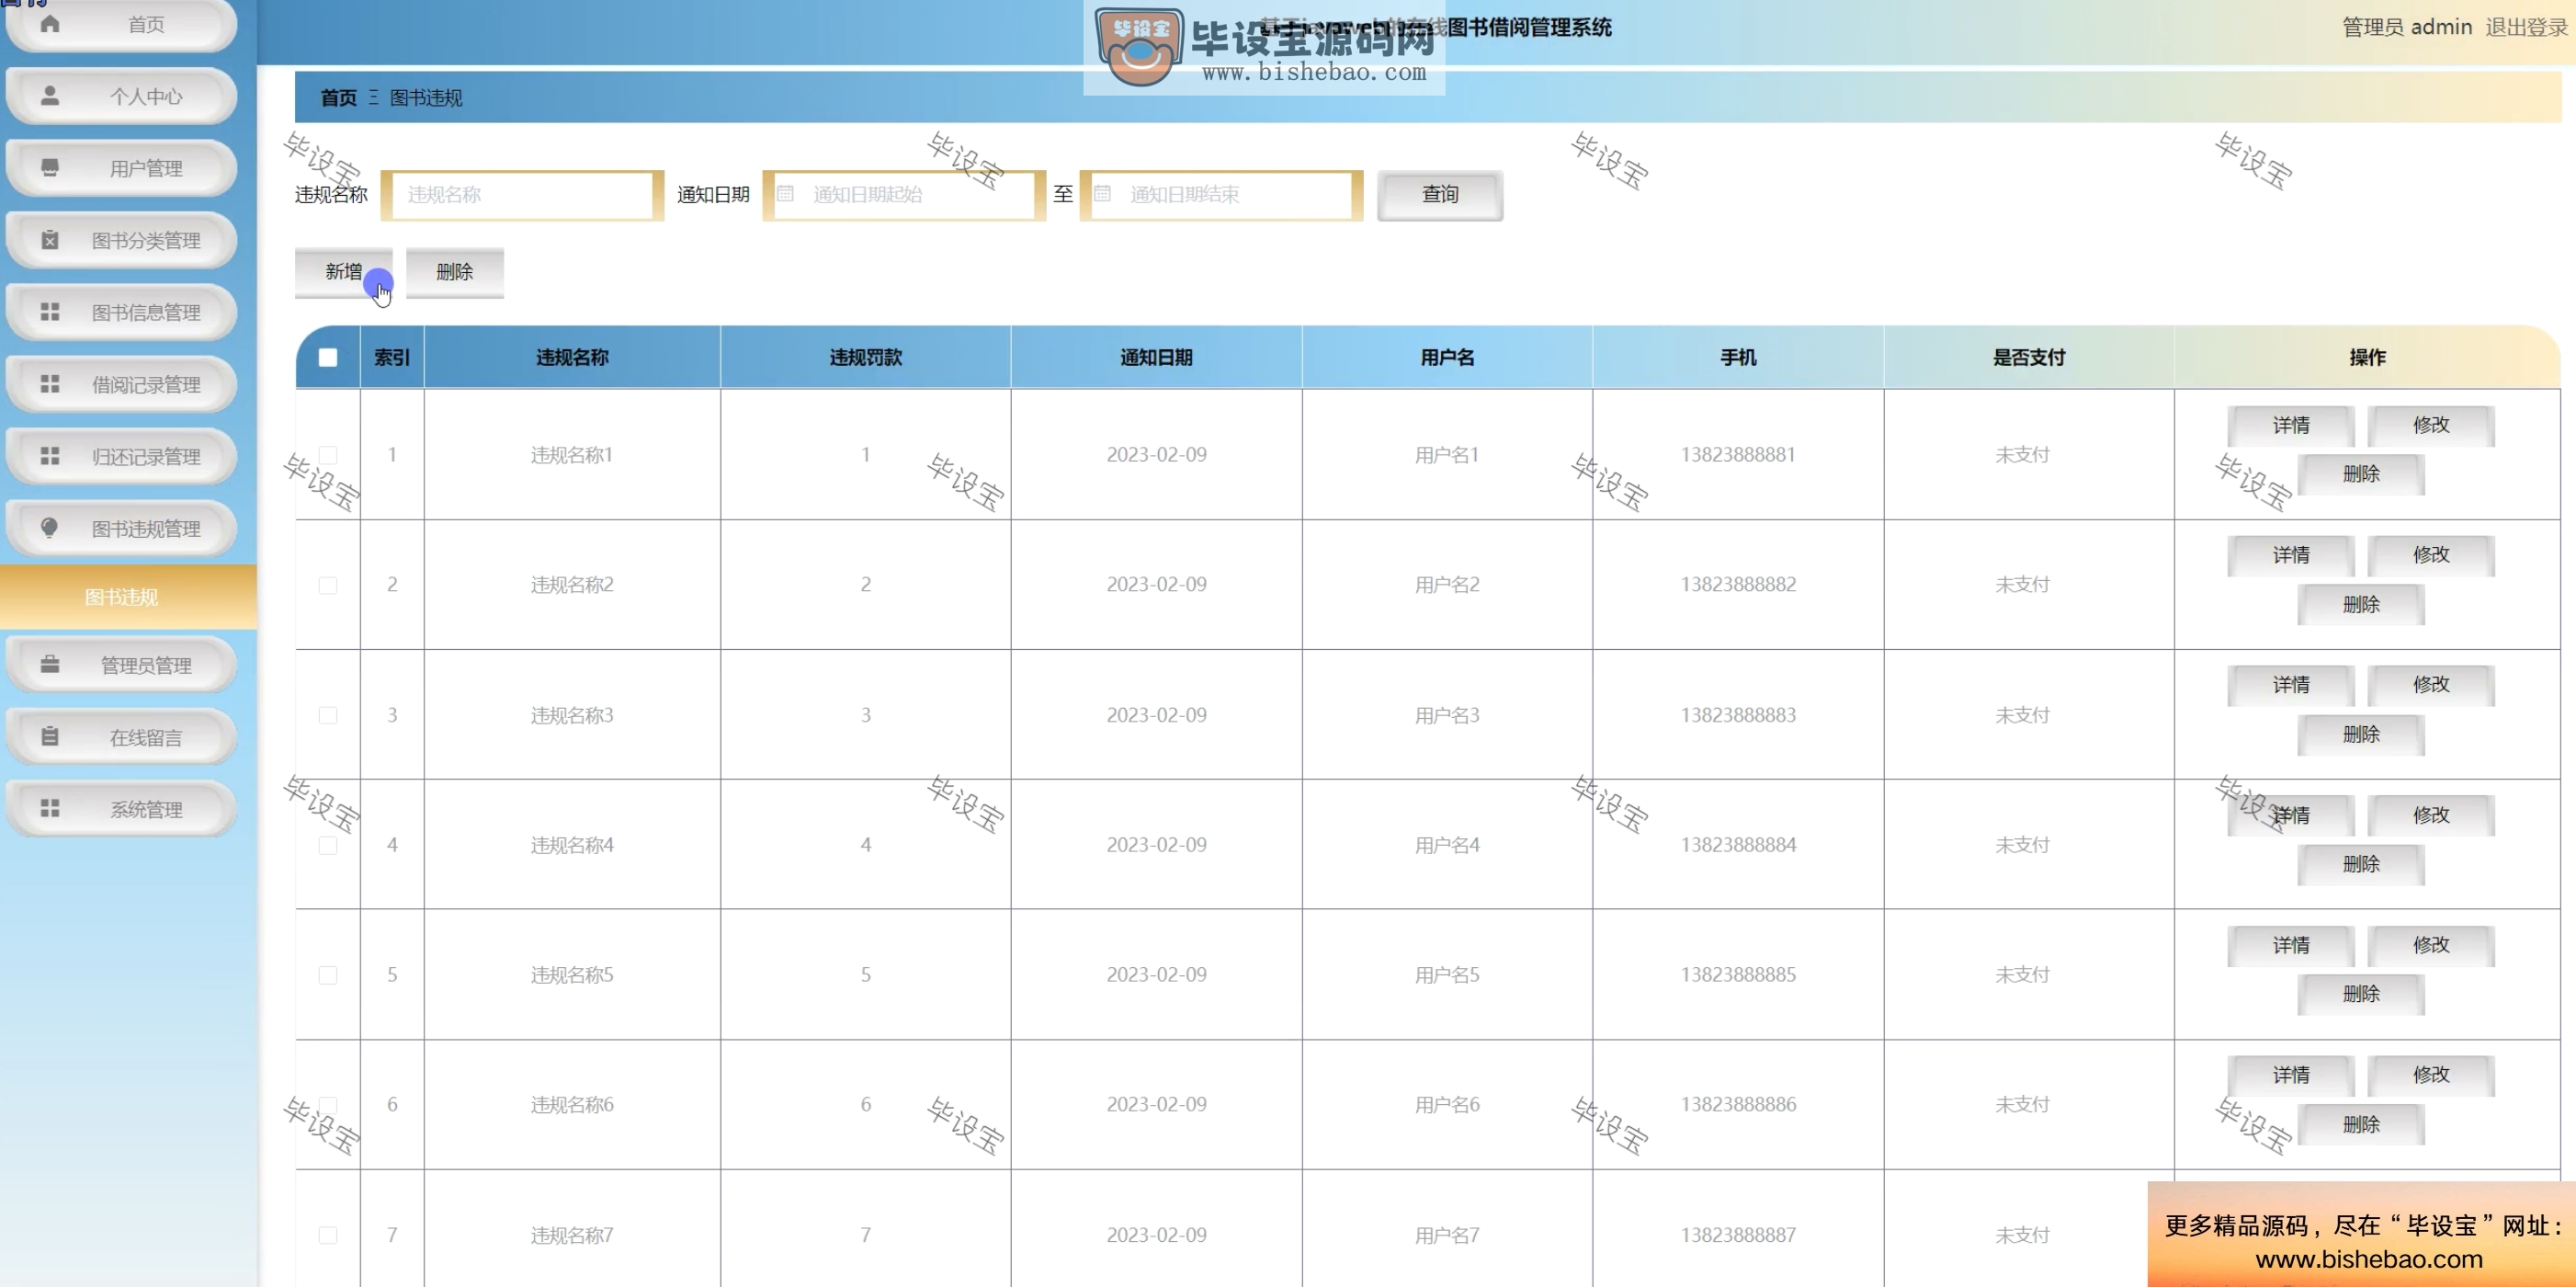Expand 借阅记录管理 menu
Viewport: 2576px width, 1287px height.
[121, 384]
